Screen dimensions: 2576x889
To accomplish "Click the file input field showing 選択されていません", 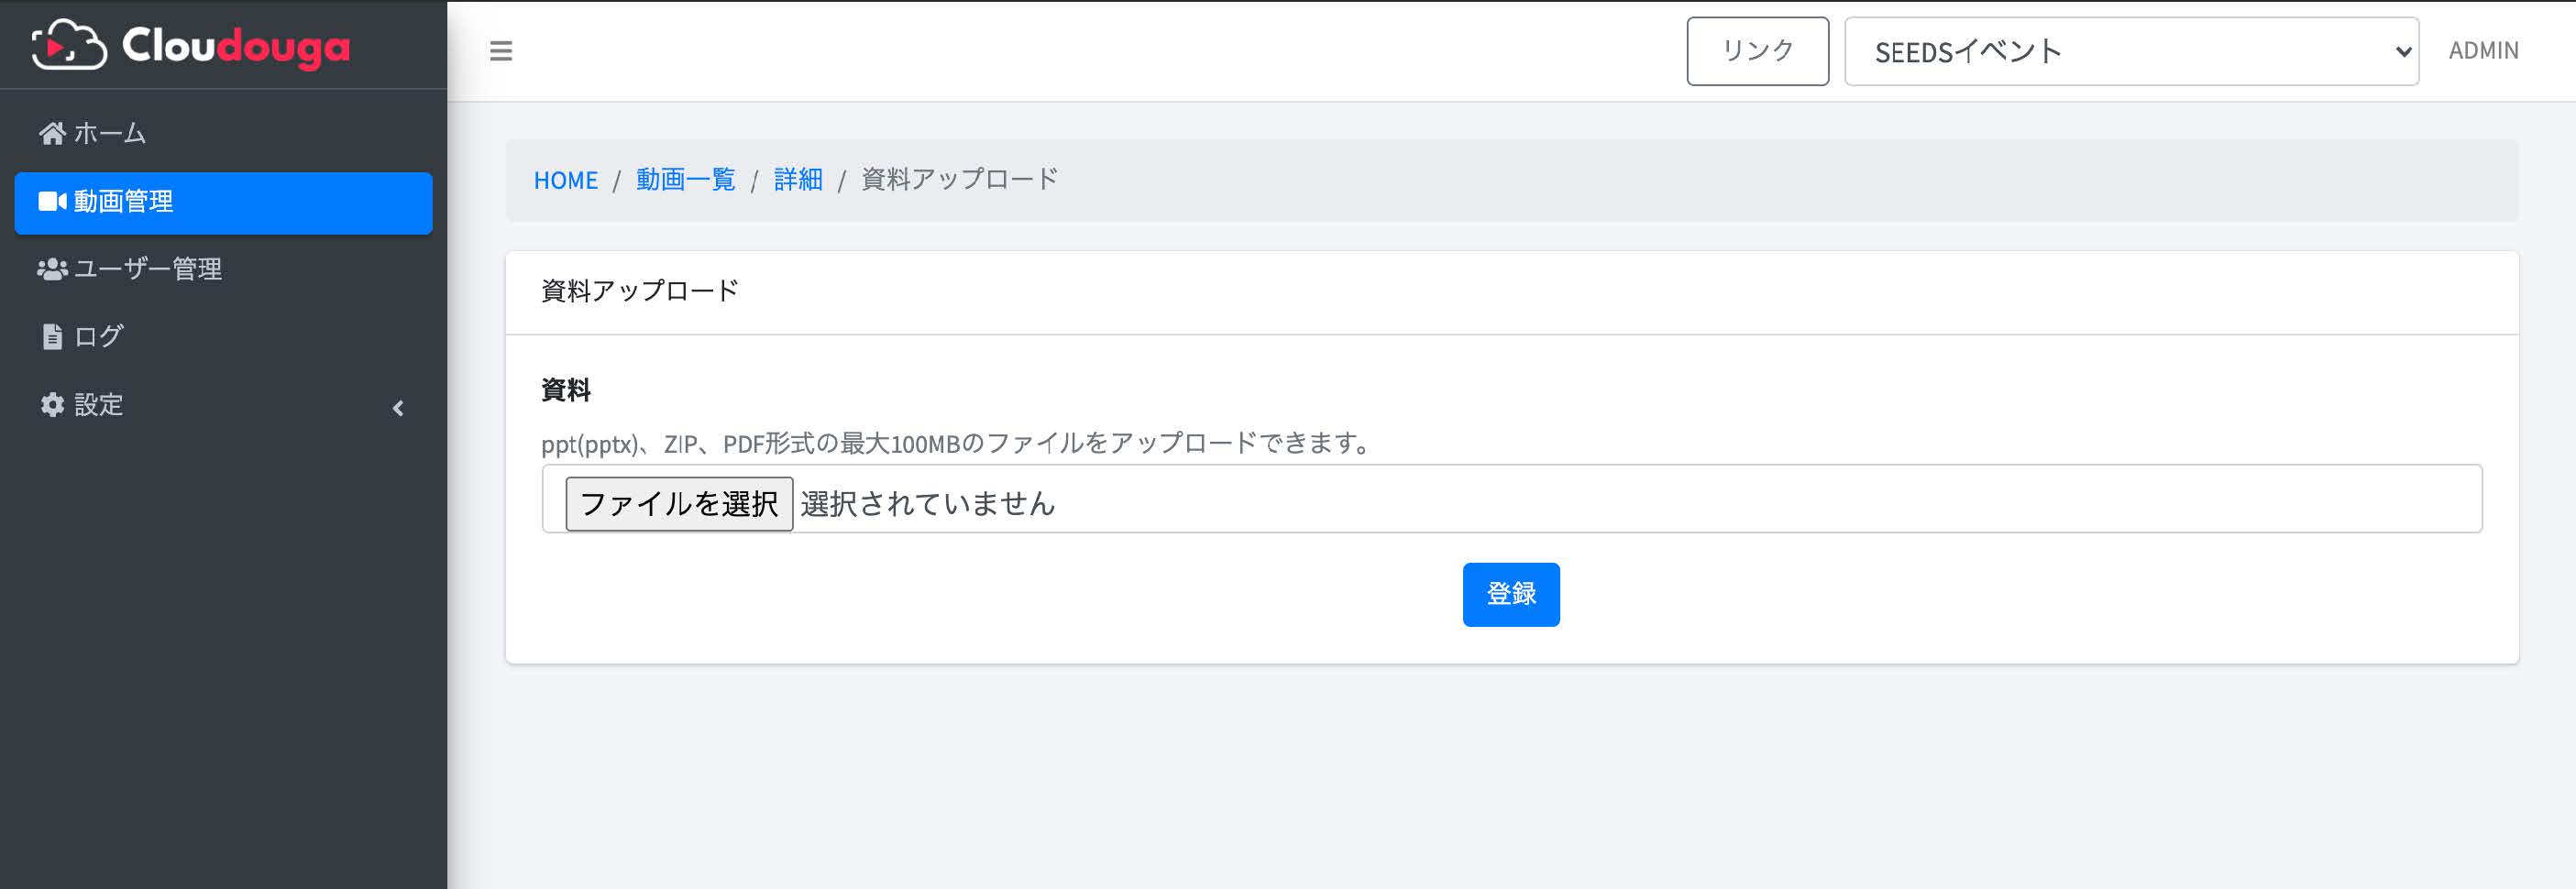I will pyautogui.click(x=1511, y=499).
